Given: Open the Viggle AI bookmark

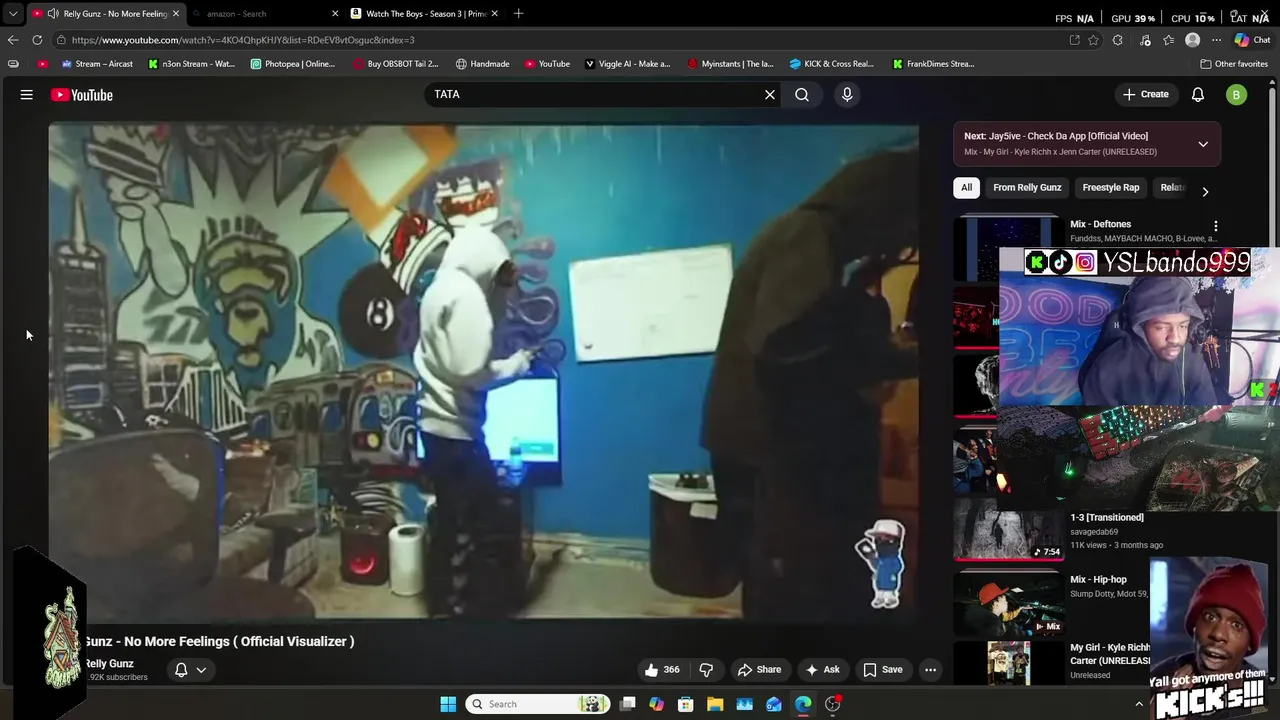Looking at the screenshot, I should coord(627,64).
